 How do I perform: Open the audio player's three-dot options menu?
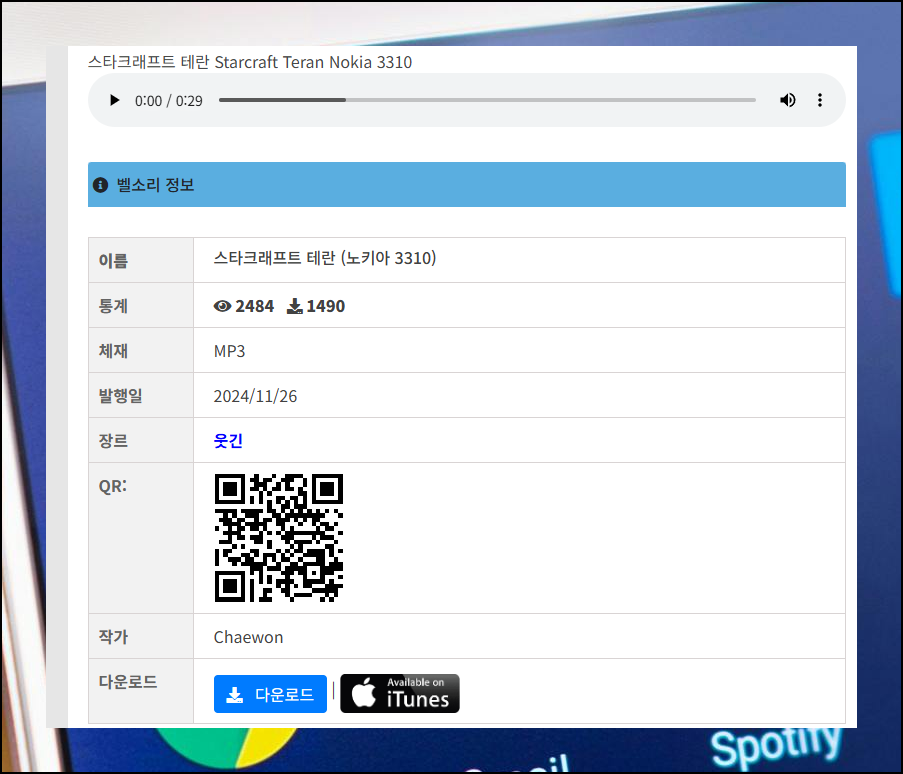pos(819,100)
